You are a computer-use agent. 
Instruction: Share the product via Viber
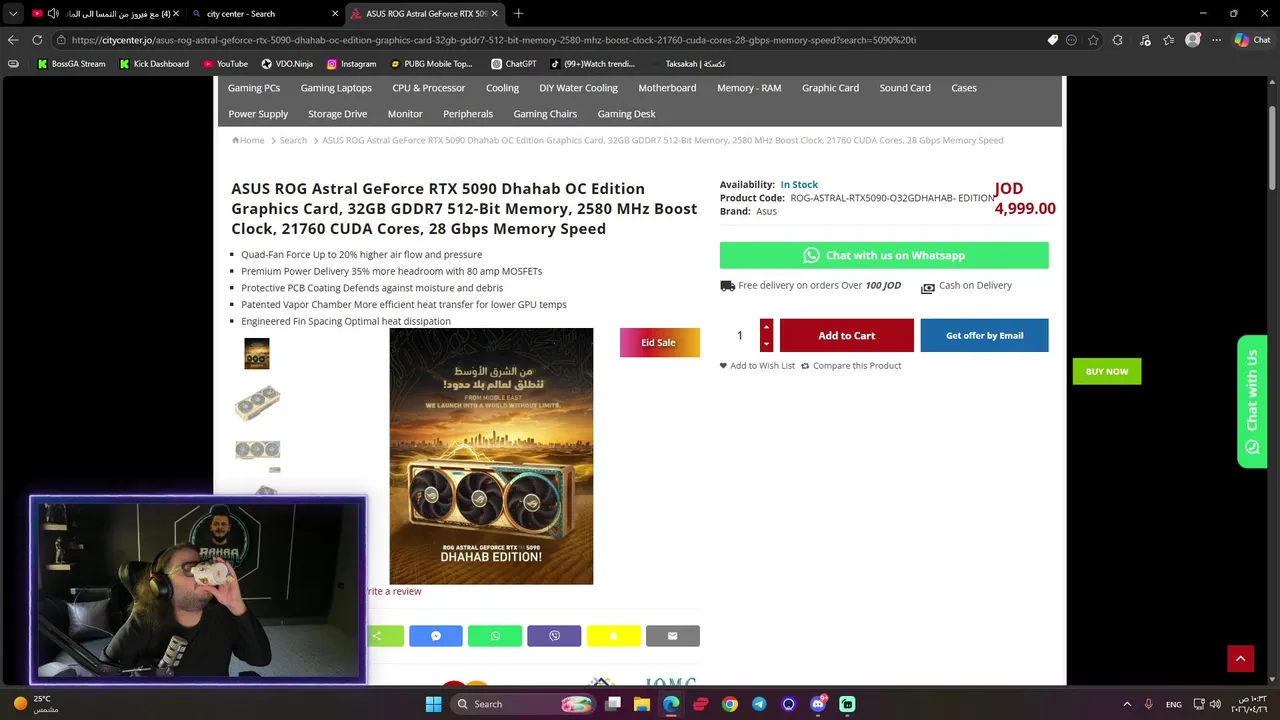(x=554, y=636)
